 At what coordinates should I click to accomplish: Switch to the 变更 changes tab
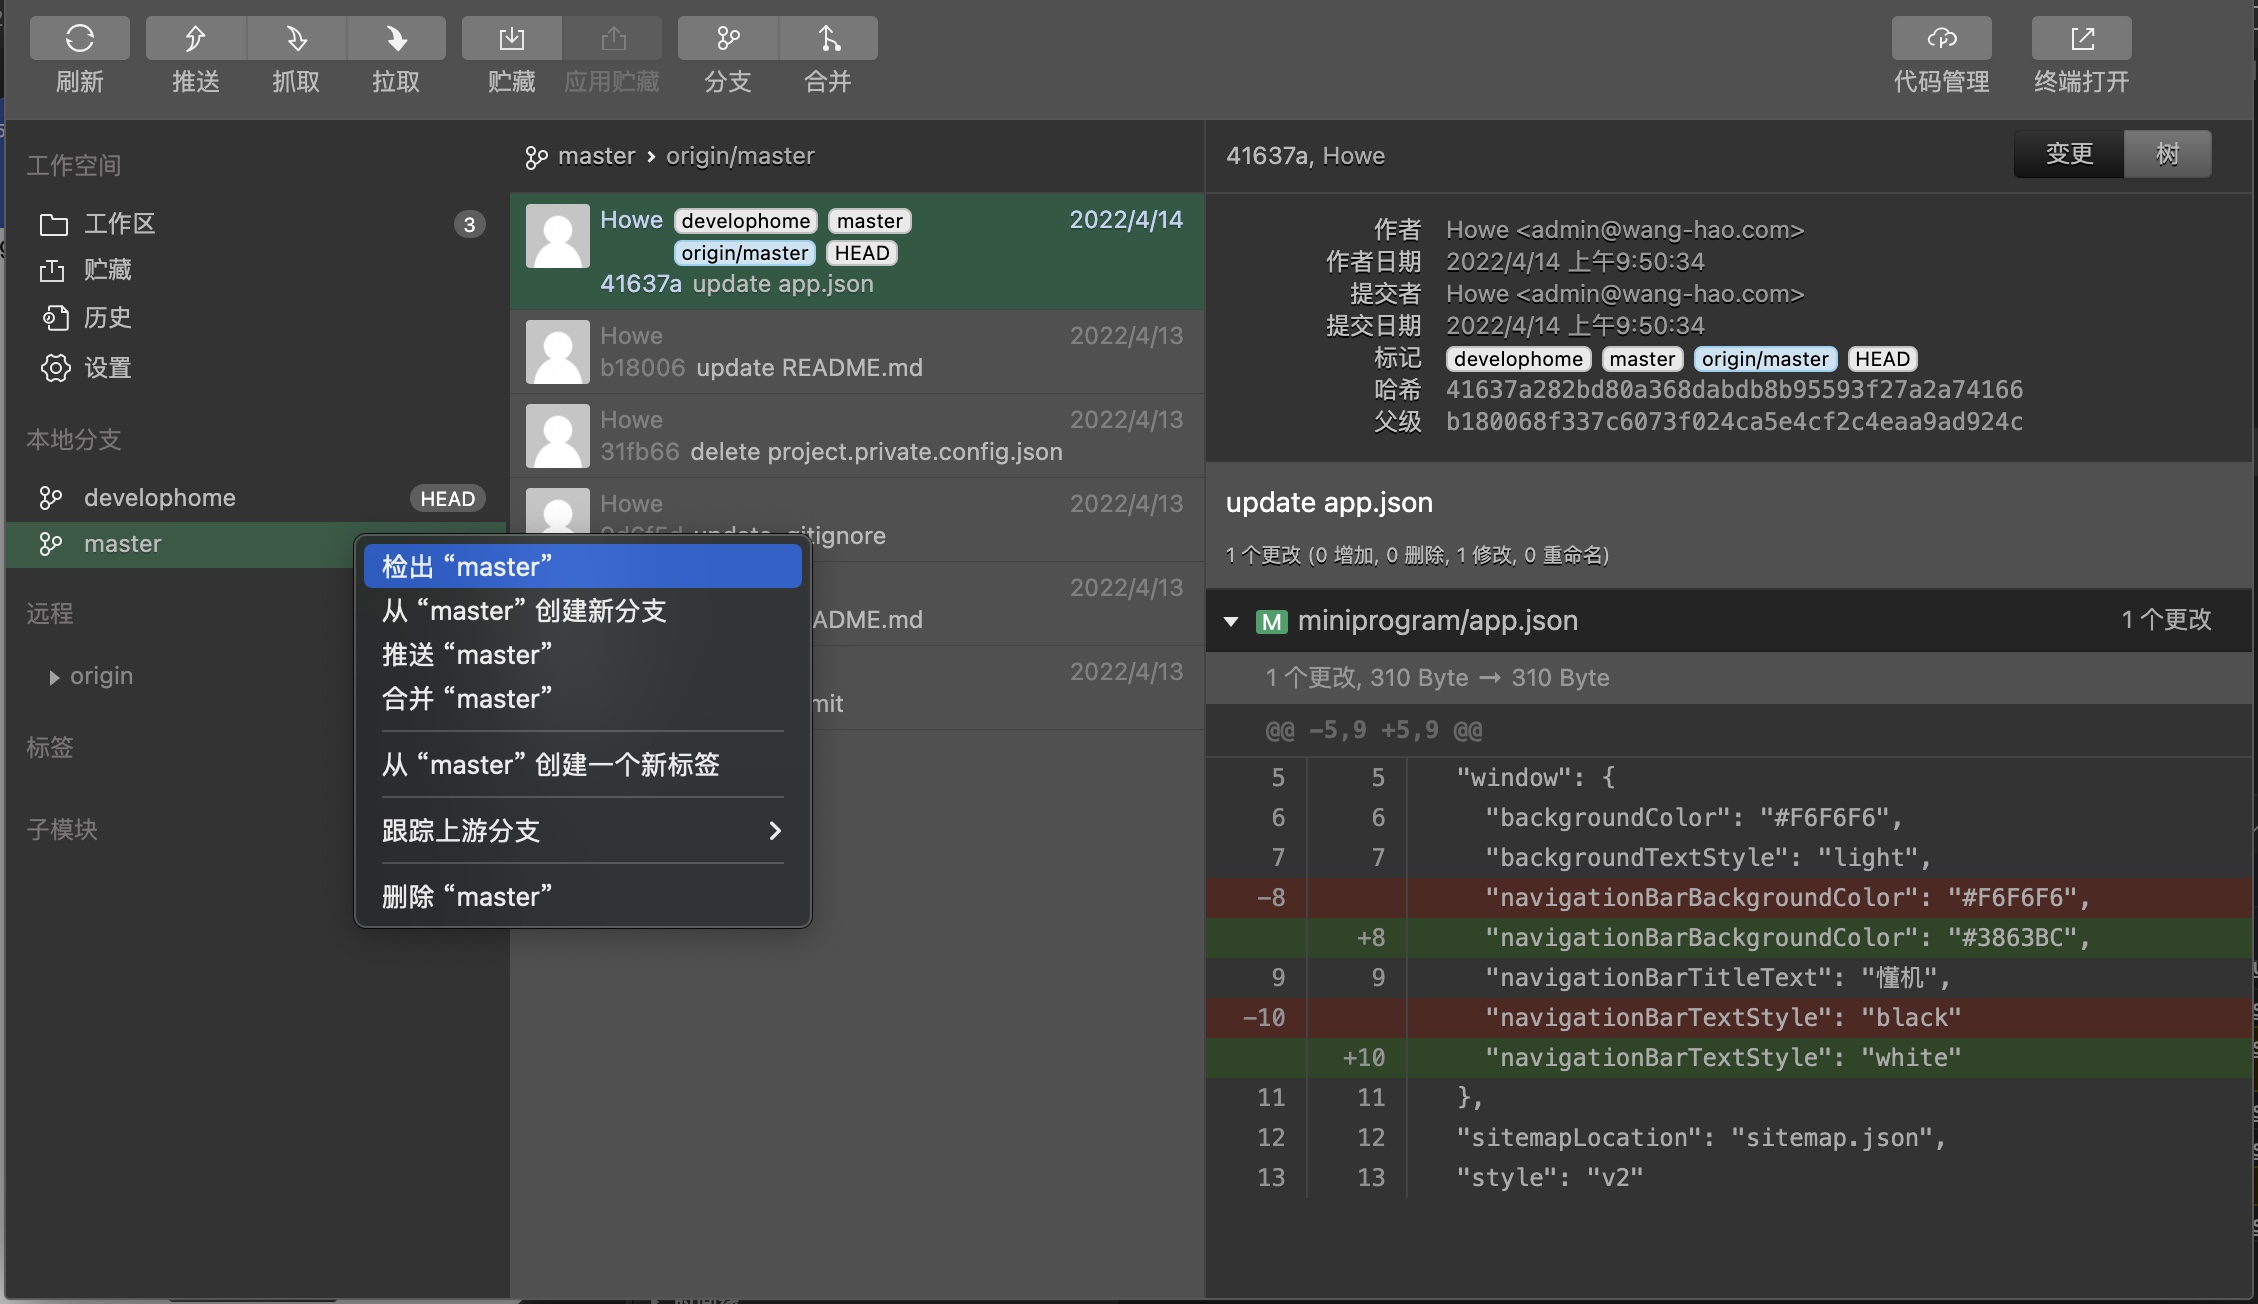coord(2069,154)
